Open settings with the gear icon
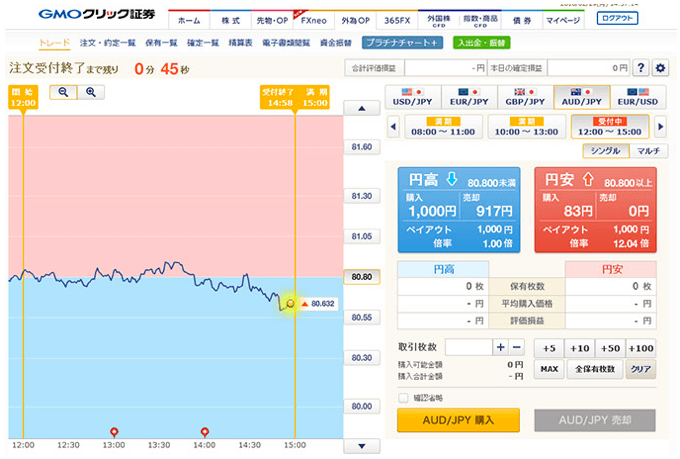The height and width of the screenshot is (459, 680). 660,68
